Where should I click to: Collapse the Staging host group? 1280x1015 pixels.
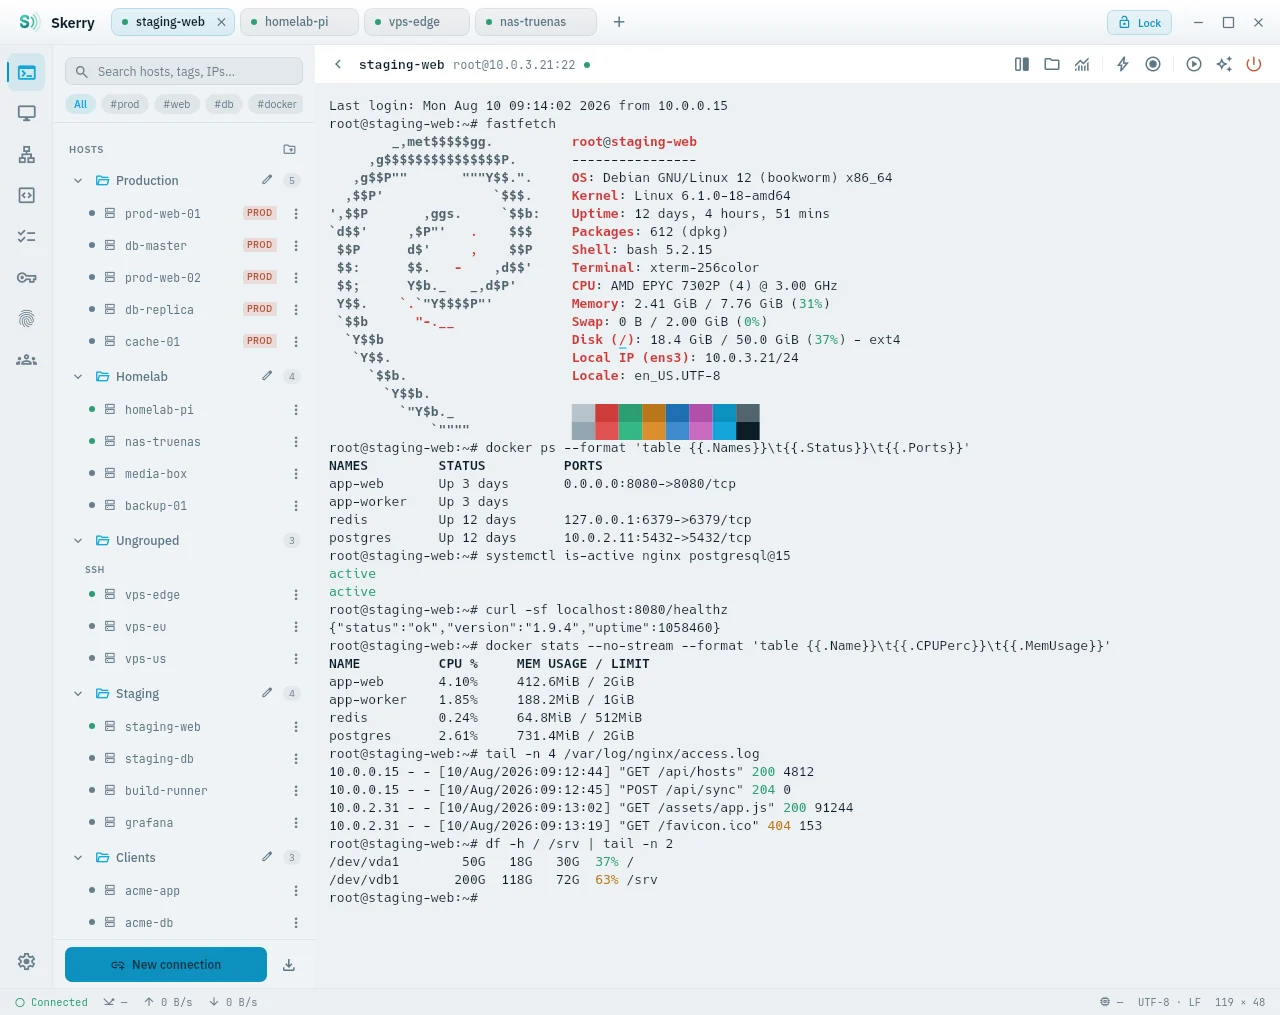pyautogui.click(x=78, y=694)
